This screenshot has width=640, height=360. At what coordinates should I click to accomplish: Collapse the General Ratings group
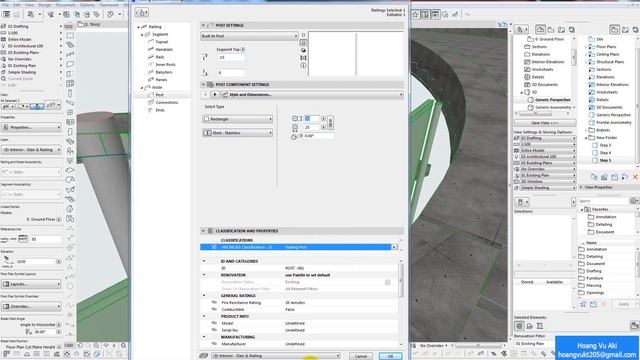coord(204,296)
